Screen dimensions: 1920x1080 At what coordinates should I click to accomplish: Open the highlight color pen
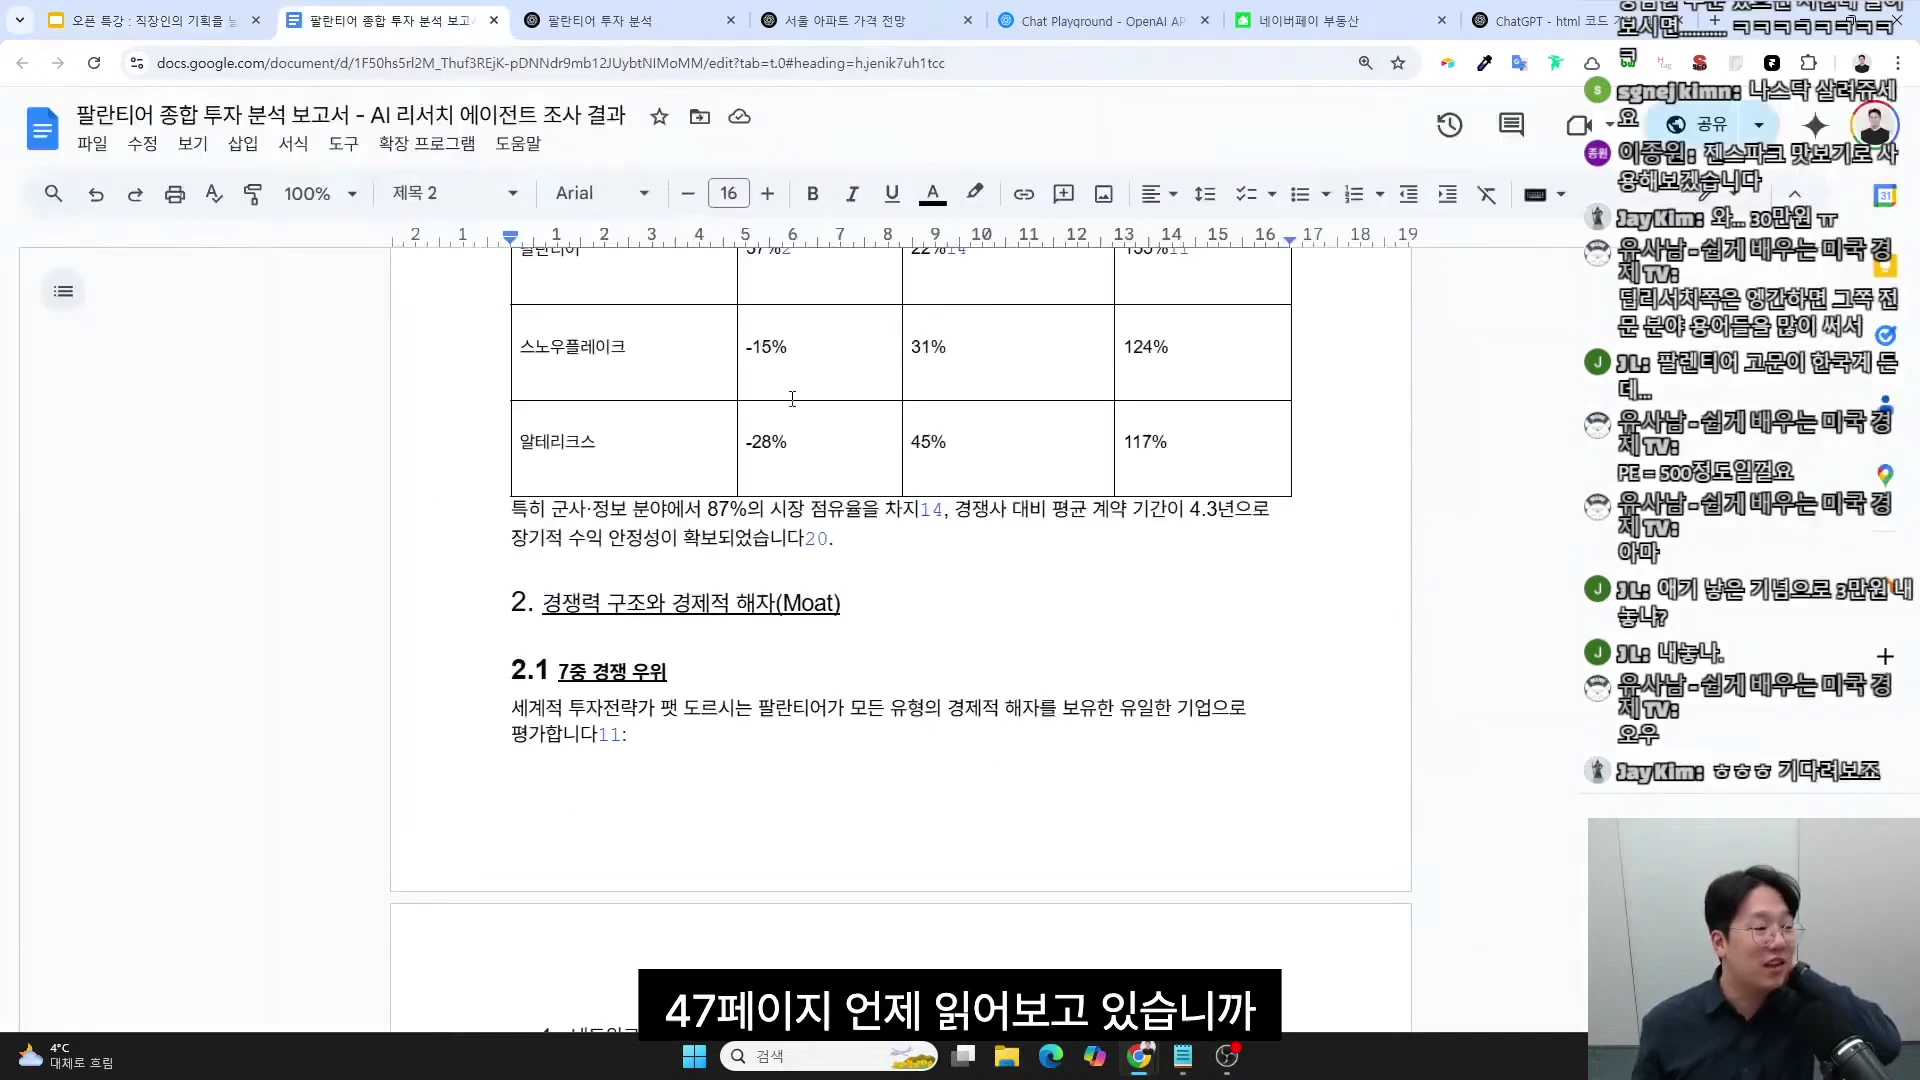coord(974,193)
